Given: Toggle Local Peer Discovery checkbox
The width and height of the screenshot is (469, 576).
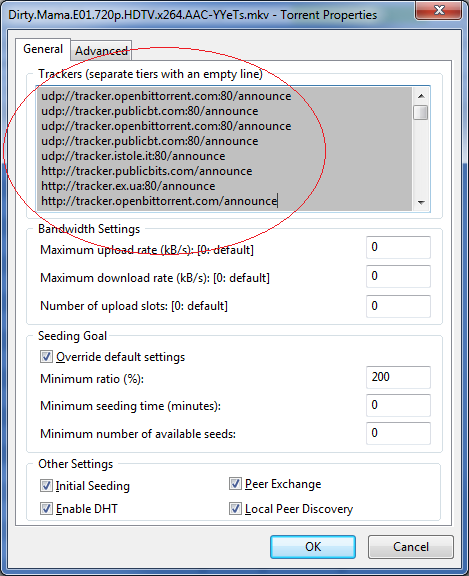Looking at the screenshot, I should pos(235,509).
